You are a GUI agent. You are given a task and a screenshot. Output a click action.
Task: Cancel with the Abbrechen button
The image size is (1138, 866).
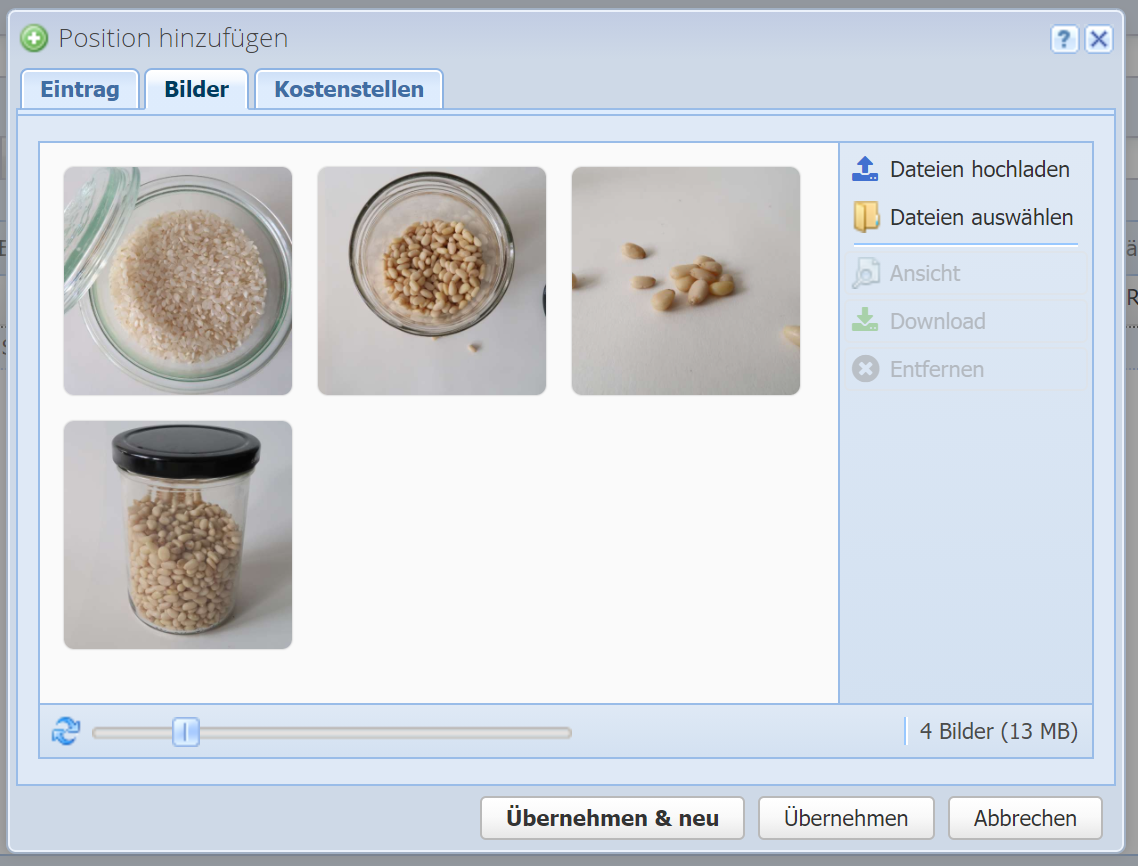(1025, 818)
